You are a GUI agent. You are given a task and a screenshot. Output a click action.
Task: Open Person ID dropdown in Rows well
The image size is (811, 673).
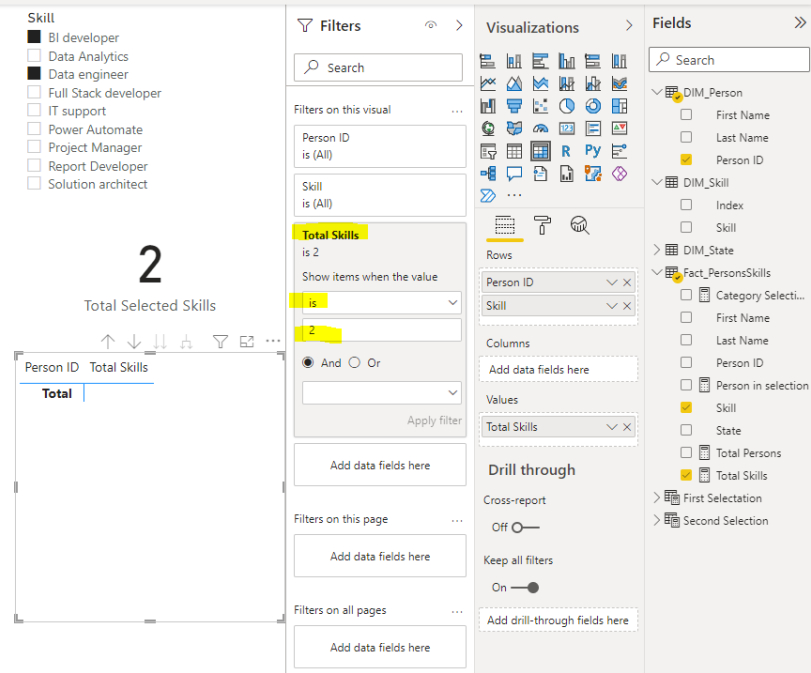pos(612,282)
